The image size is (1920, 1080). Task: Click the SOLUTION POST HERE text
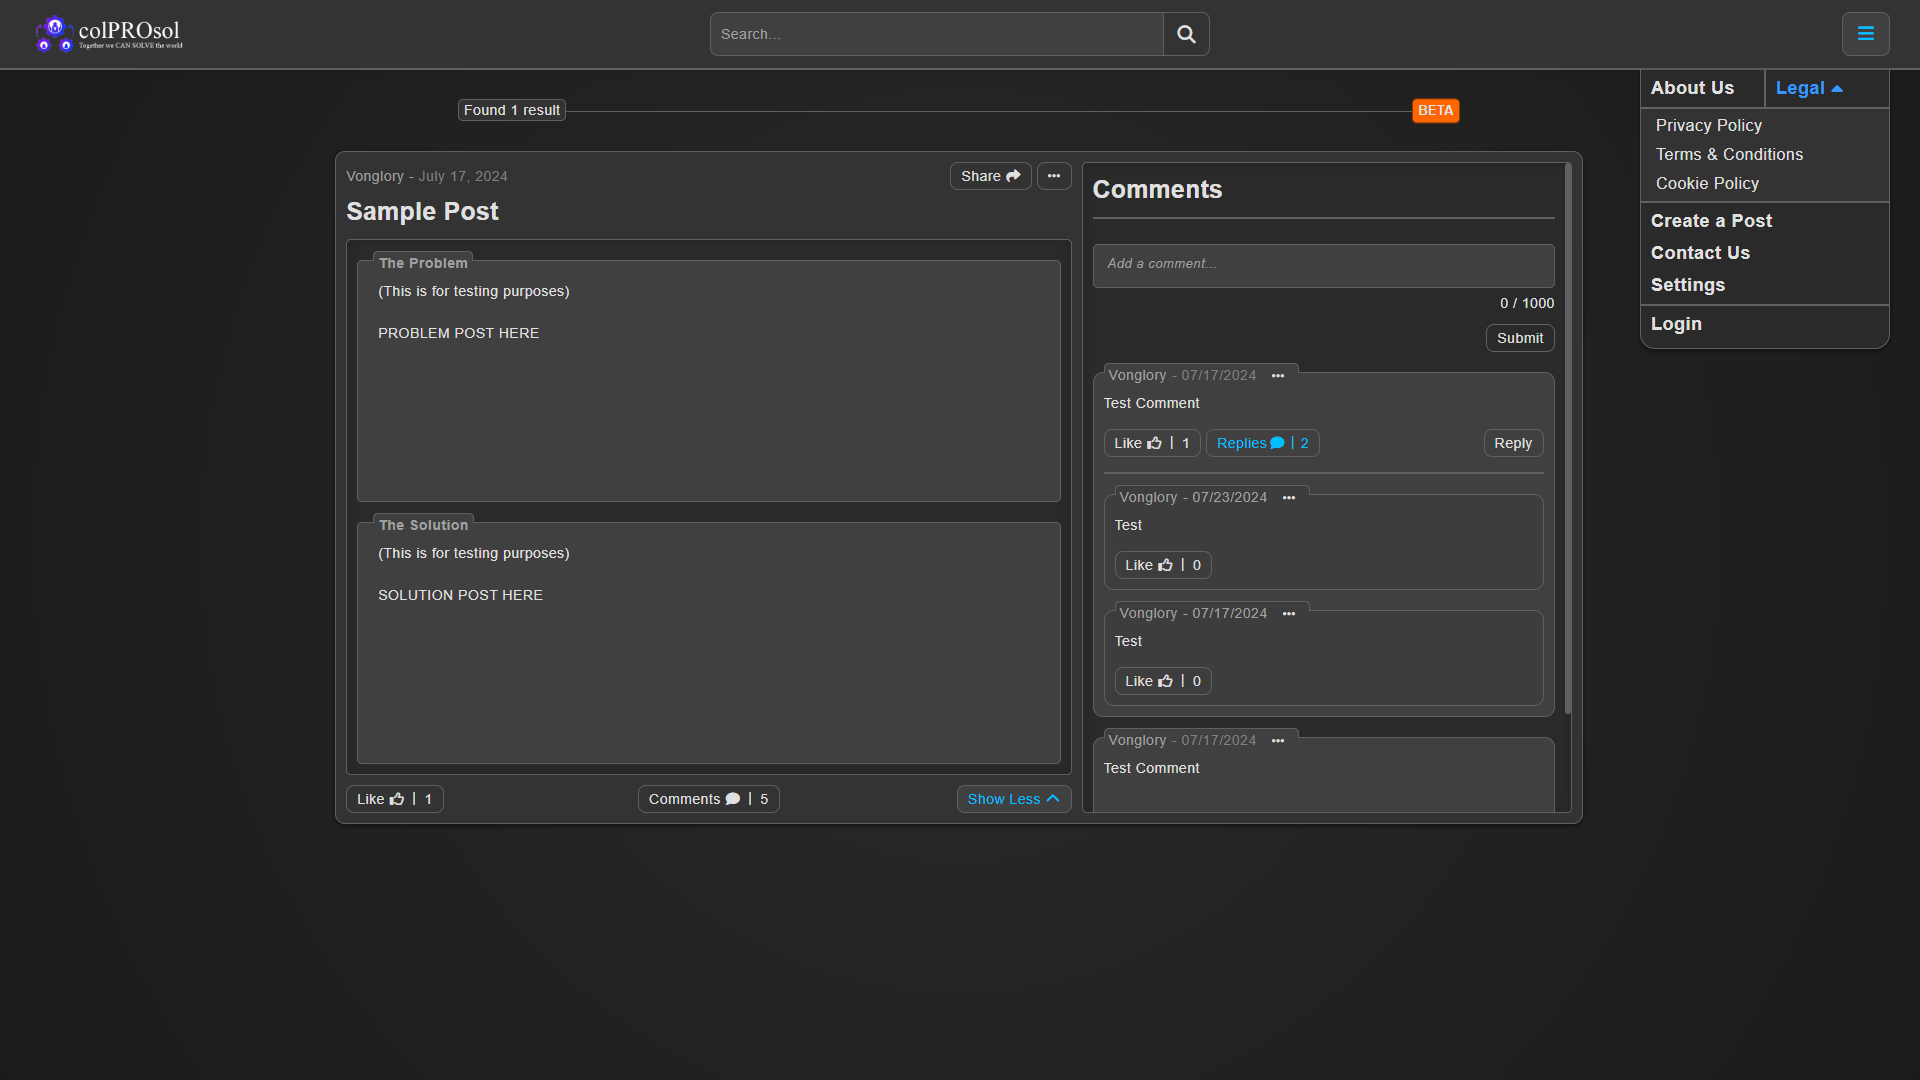[x=460, y=595]
